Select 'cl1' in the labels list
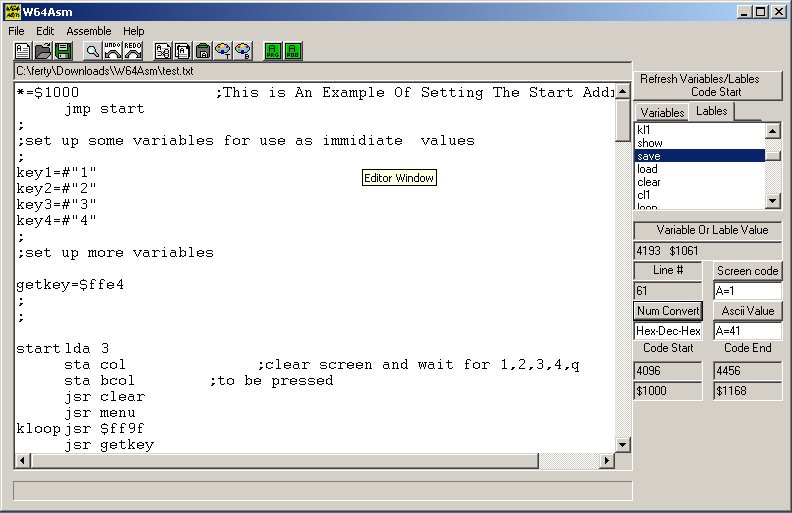 pyautogui.click(x=700, y=195)
